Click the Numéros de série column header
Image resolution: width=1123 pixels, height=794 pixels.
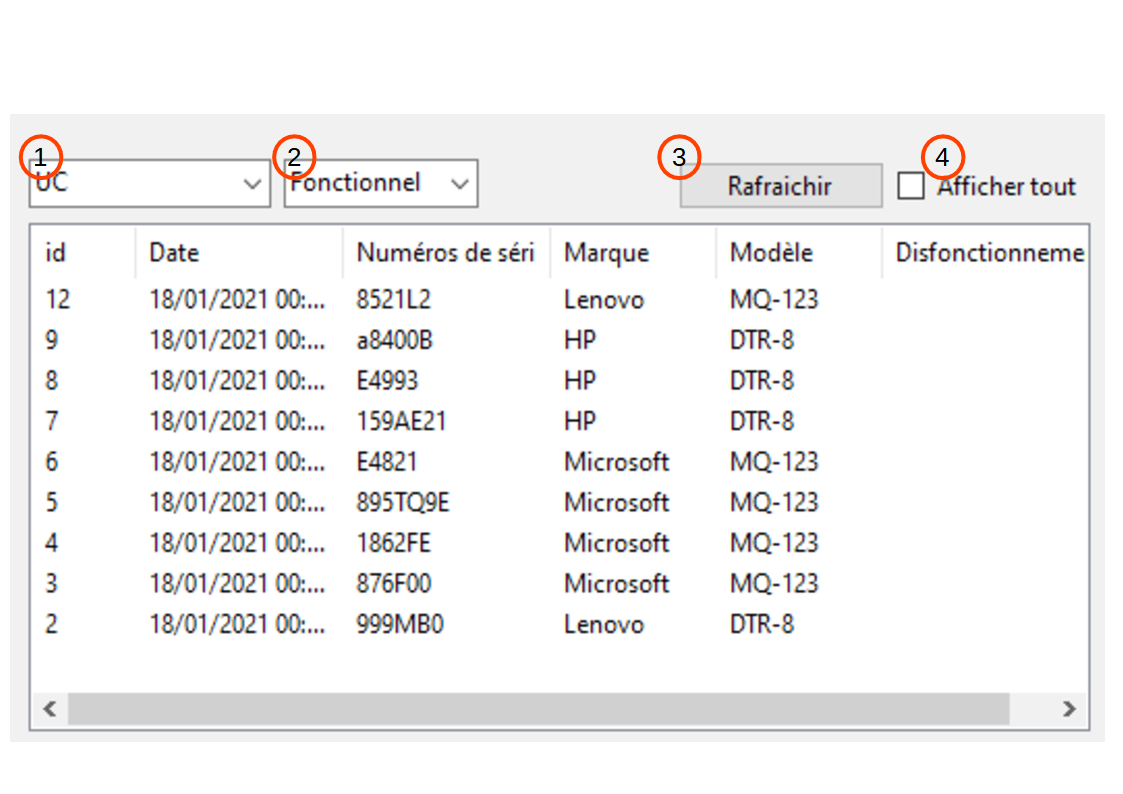[x=445, y=253]
